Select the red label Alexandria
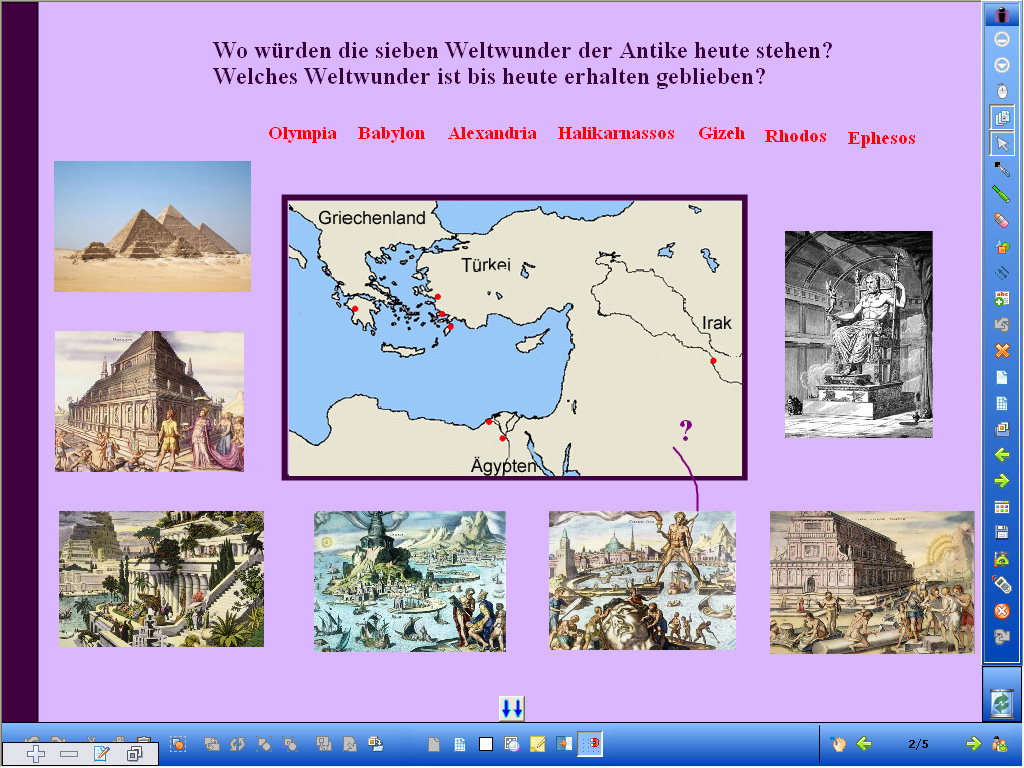Image resolution: width=1024 pixels, height=768 pixels. click(492, 133)
